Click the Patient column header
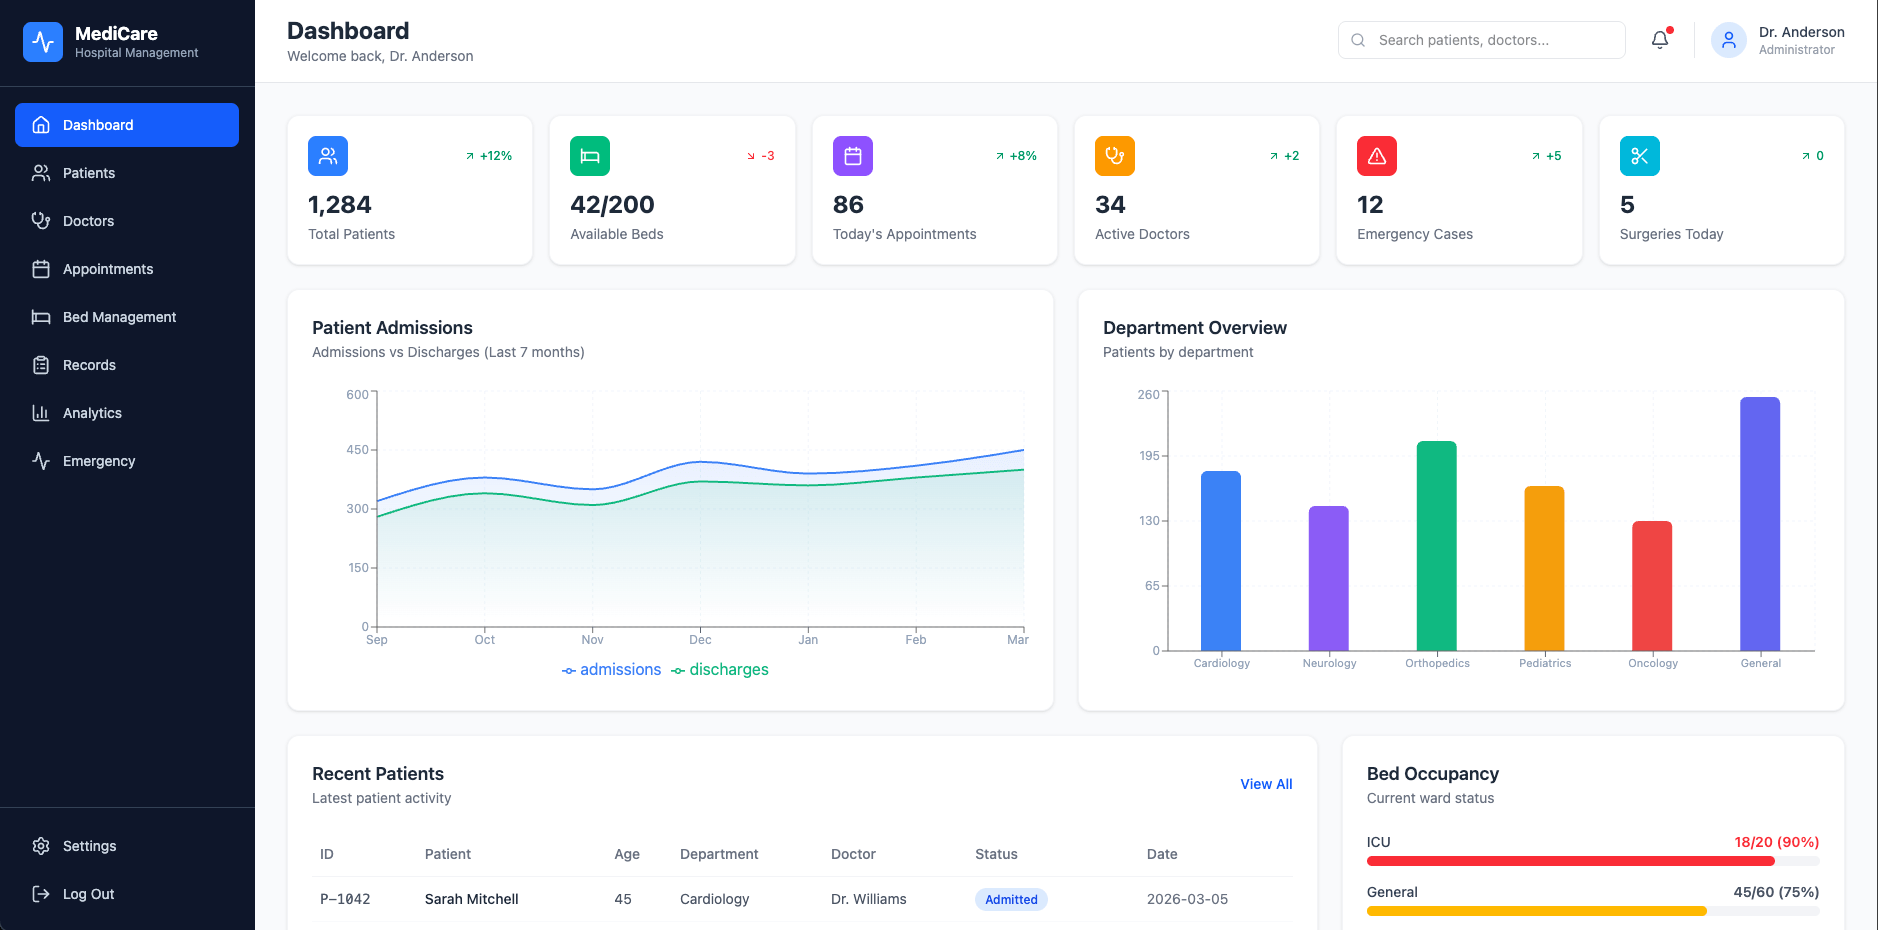Image resolution: width=1878 pixels, height=930 pixels. (448, 854)
